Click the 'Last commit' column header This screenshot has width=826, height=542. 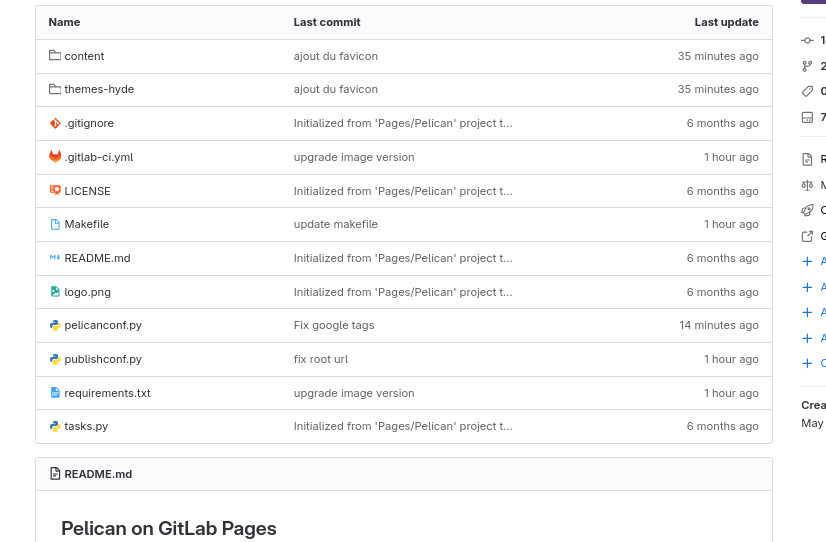click(327, 22)
